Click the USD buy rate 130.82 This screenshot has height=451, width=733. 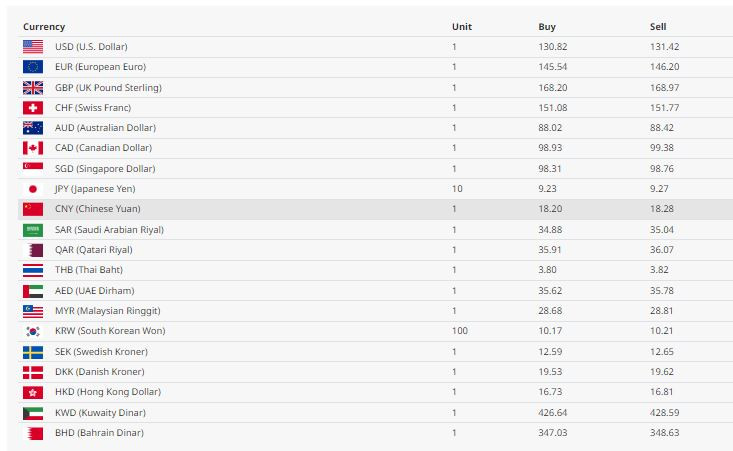pos(553,47)
